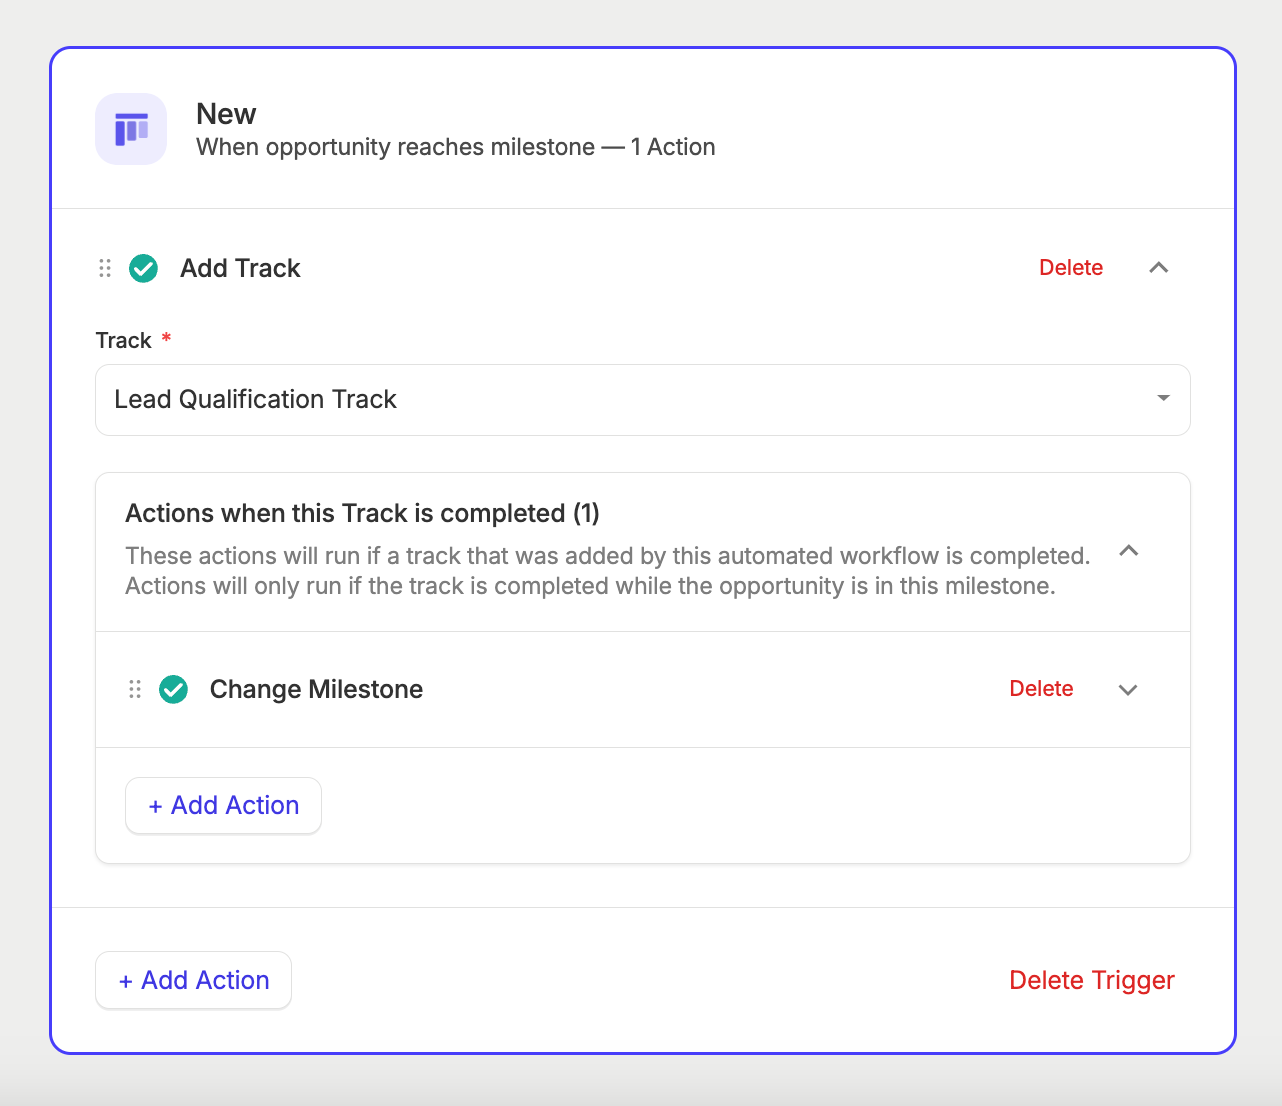Image resolution: width=1282 pixels, height=1106 pixels.
Task: Collapse the track completed actions panel
Action: pos(1129,551)
